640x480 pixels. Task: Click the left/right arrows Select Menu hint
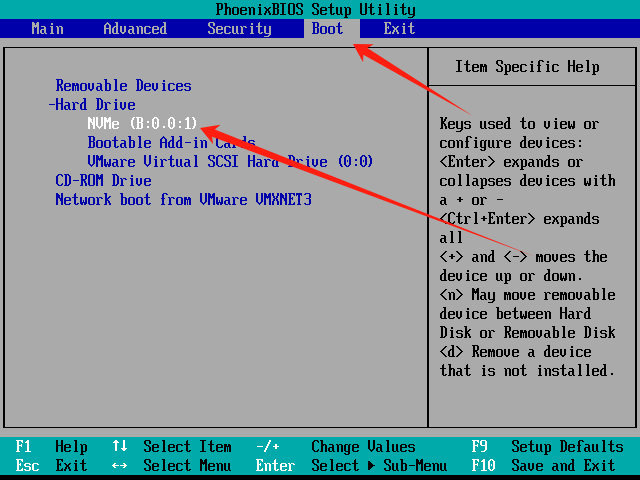(x=172, y=465)
